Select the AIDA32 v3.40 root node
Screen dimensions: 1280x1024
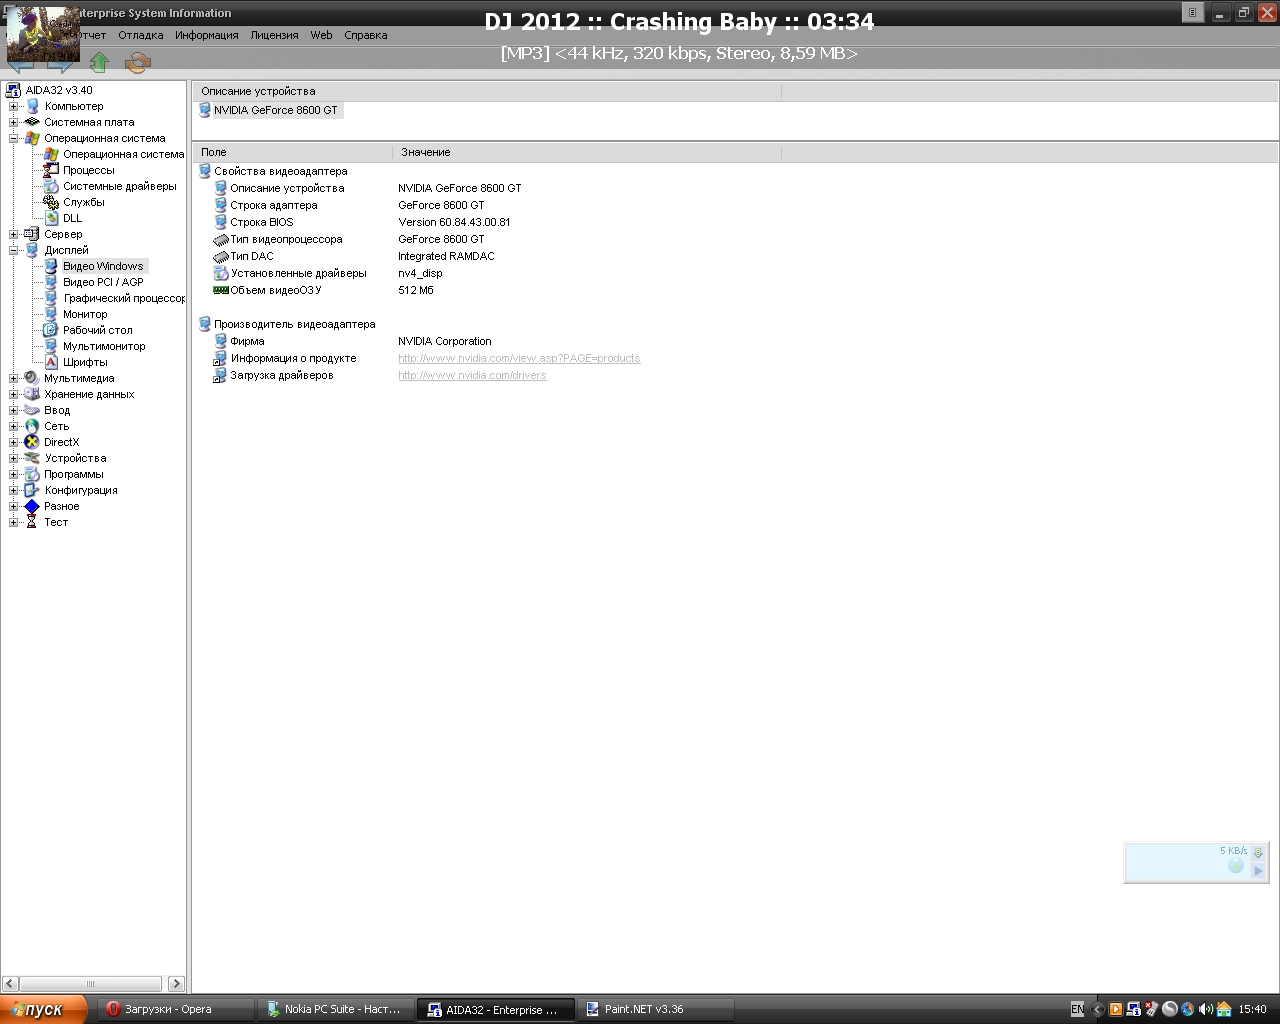[59, 90]
